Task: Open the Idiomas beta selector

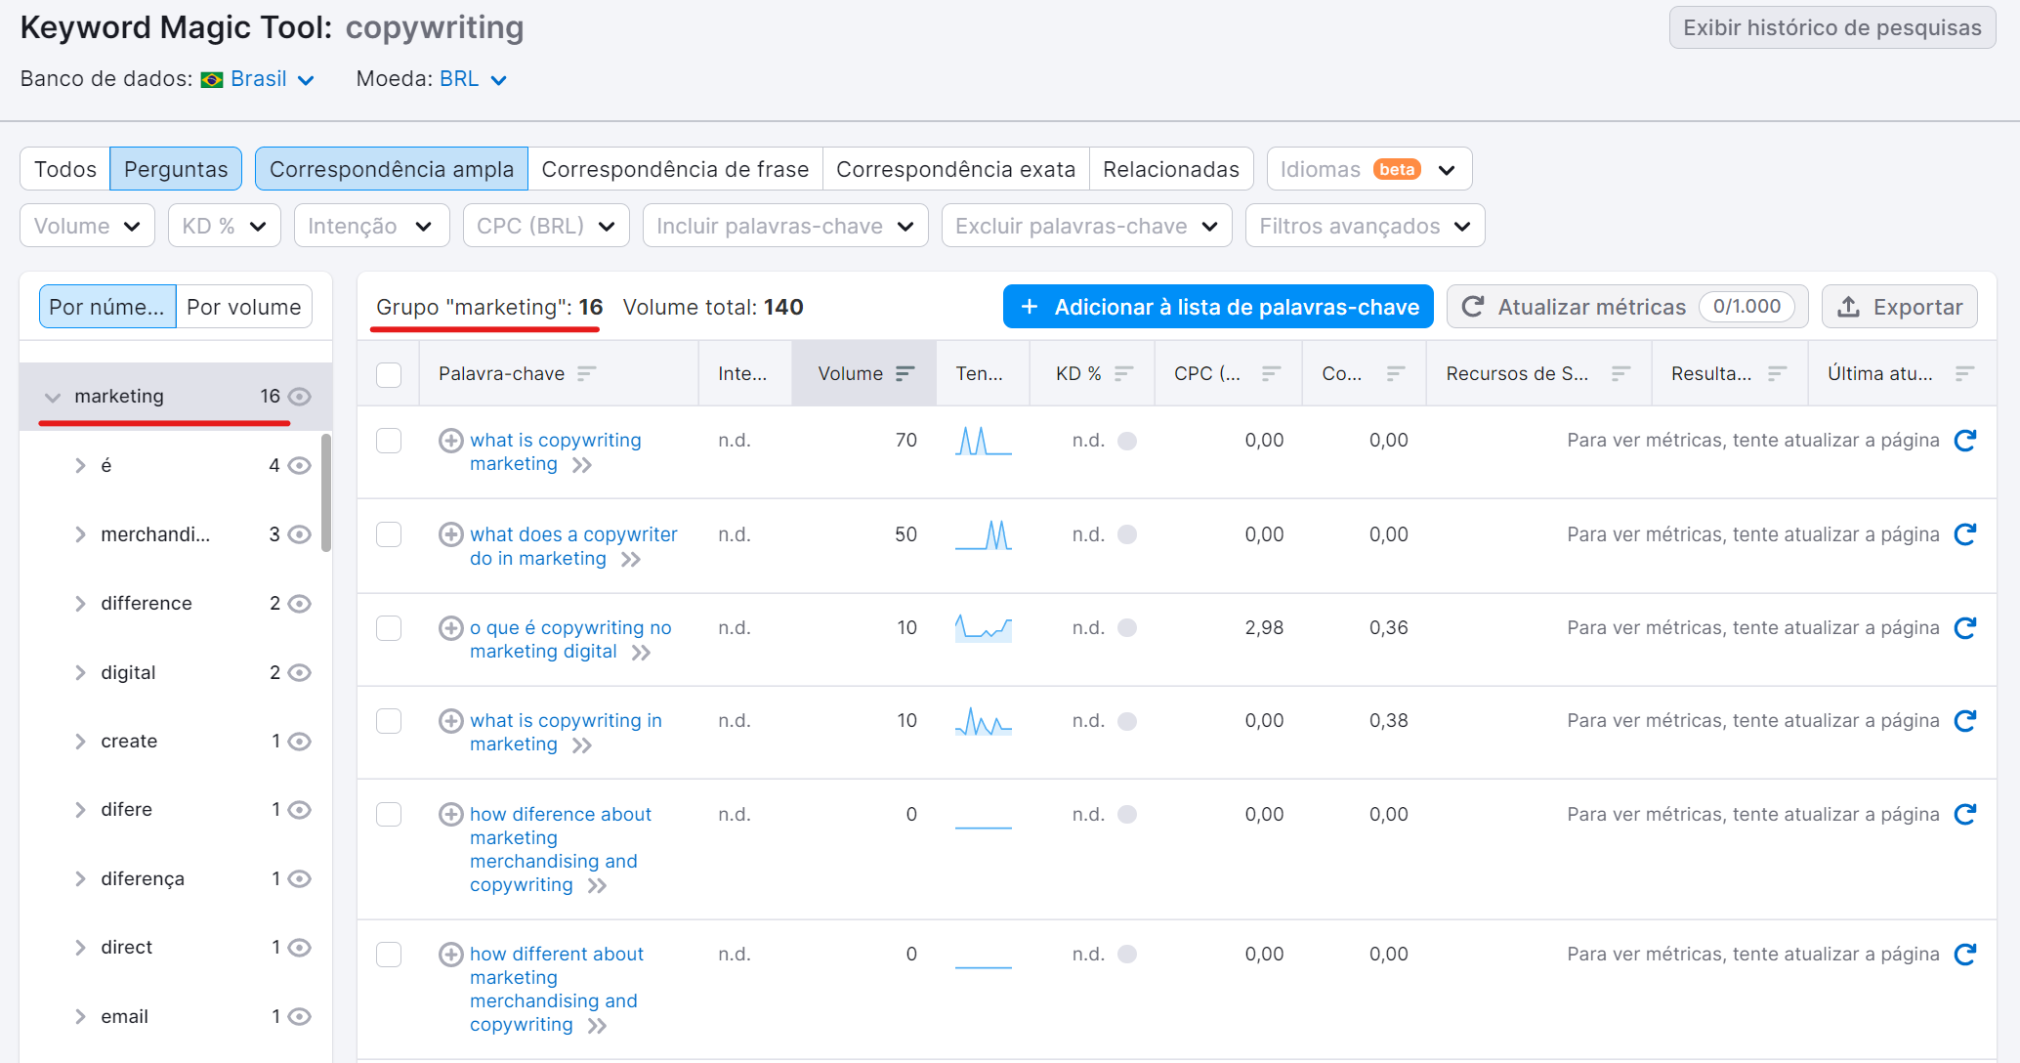Action: coord(1369,169)
